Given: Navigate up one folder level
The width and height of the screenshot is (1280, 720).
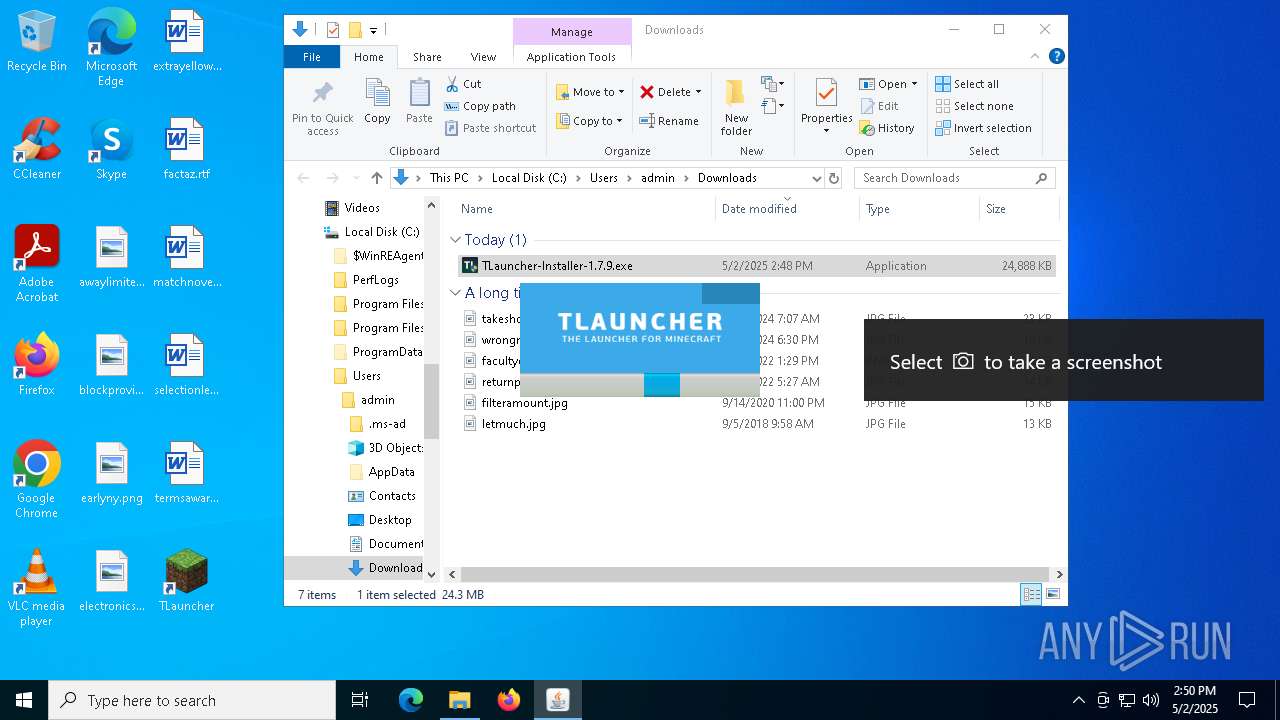Looking at the screenshot, I should (x=376, y=178).
